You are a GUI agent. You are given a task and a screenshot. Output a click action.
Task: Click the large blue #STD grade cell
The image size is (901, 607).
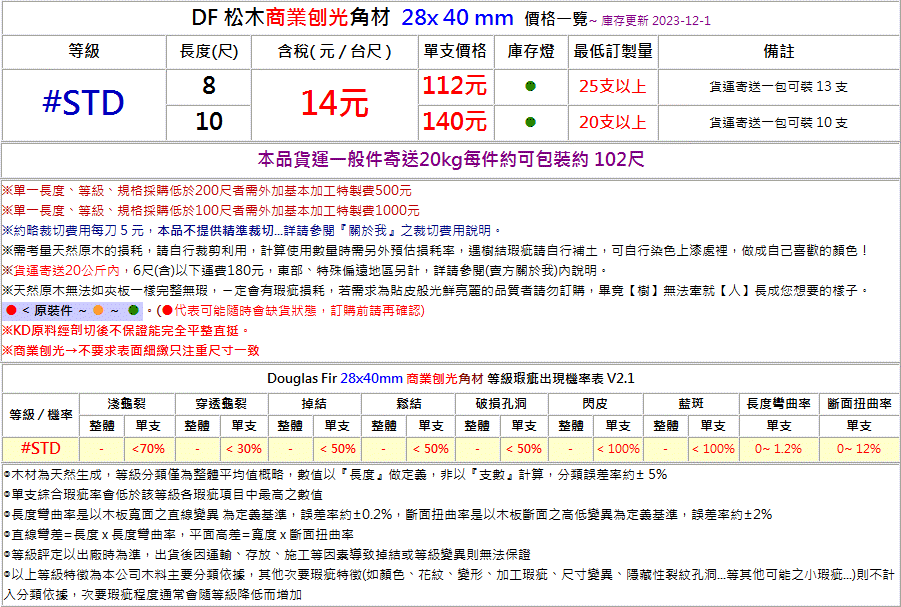(84, 103)
